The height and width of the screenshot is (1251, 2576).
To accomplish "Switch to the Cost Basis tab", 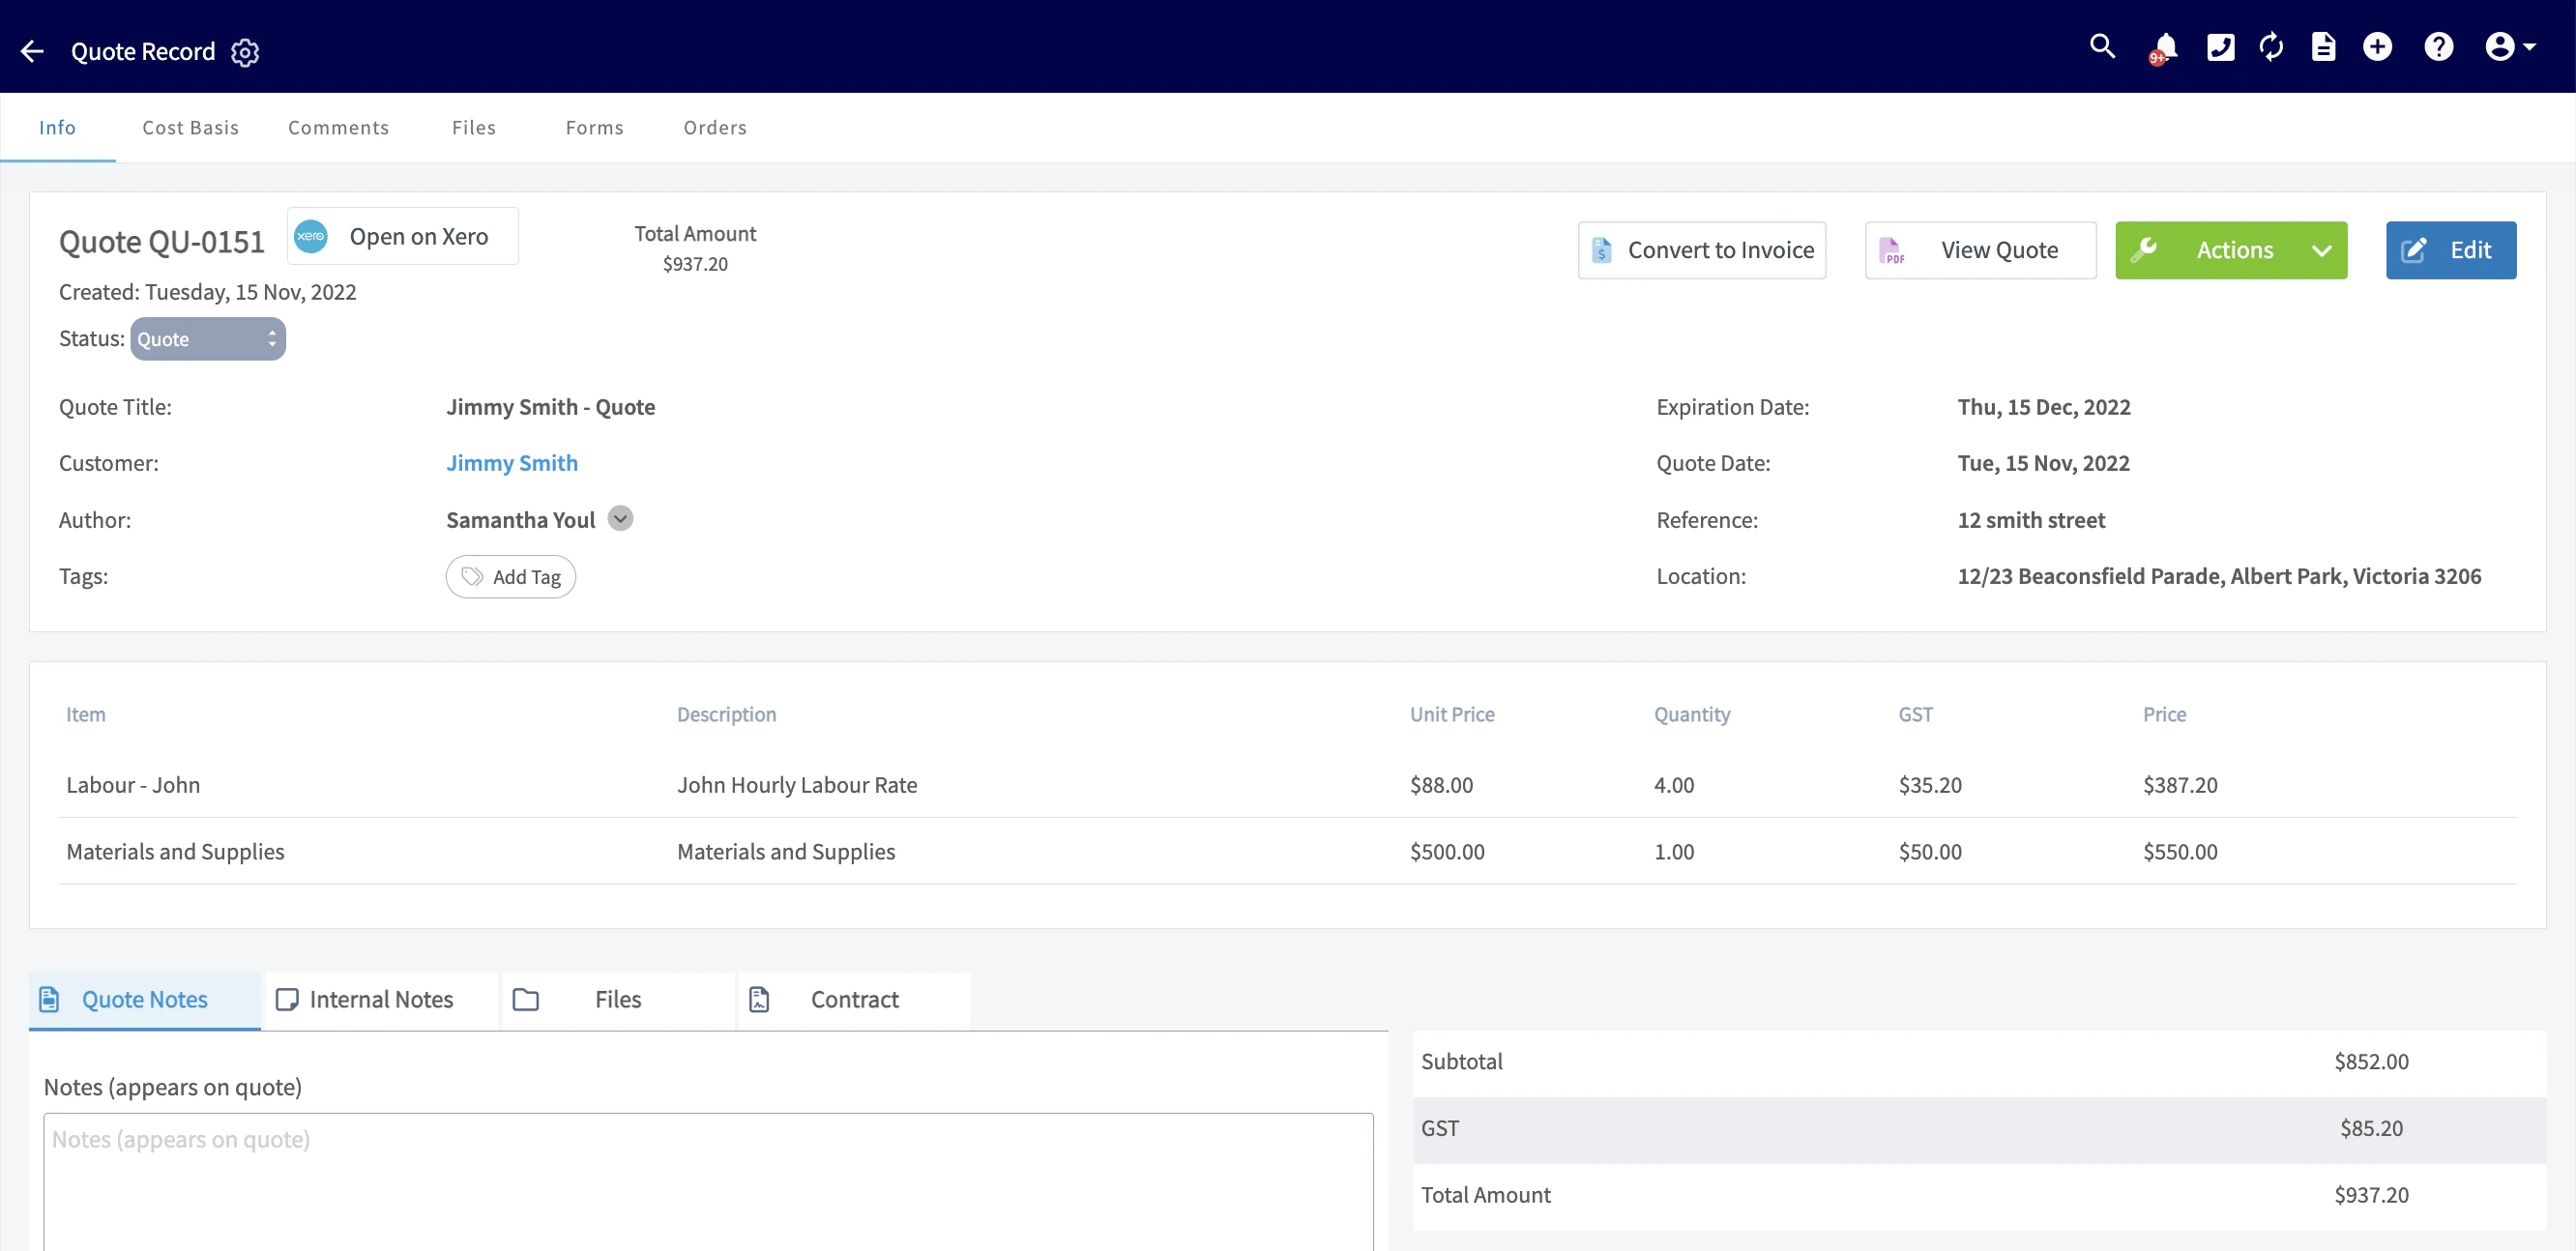I will point(190,127).
